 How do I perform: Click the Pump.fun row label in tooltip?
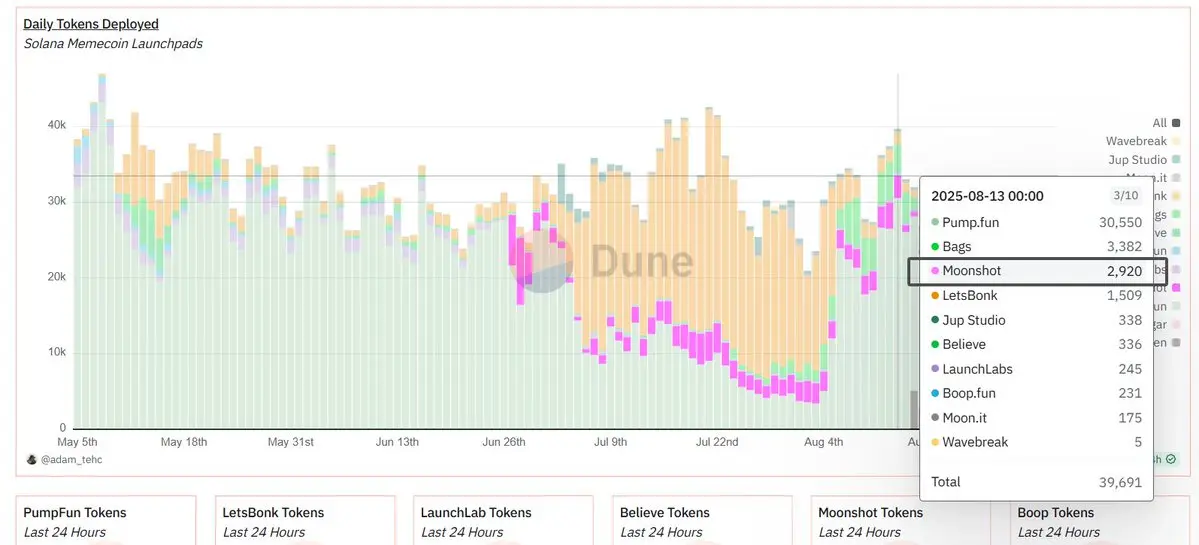coord(970,222)
